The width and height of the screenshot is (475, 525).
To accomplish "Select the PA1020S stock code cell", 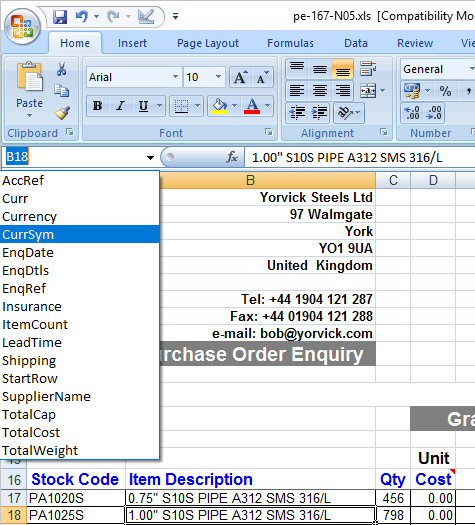I will 76,498.
